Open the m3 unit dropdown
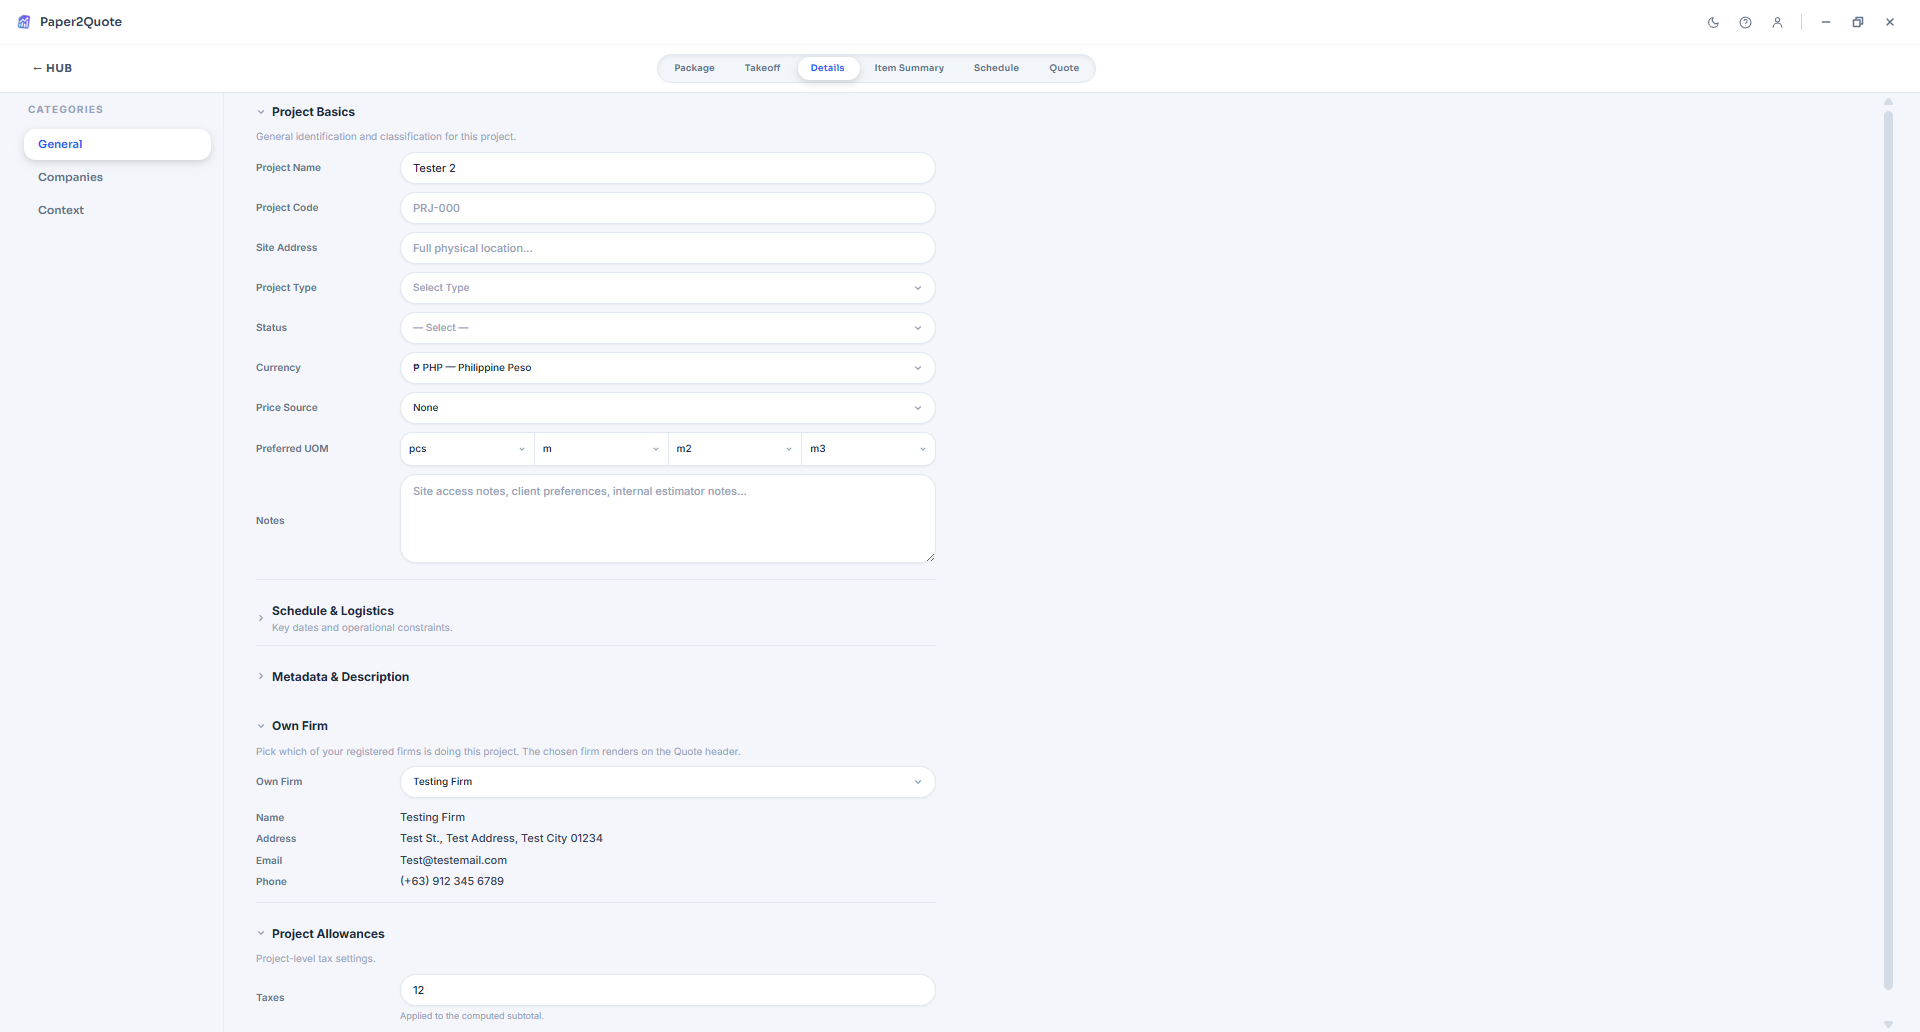The height and width of the screenshot is (1032, 1920). point(868,449)
